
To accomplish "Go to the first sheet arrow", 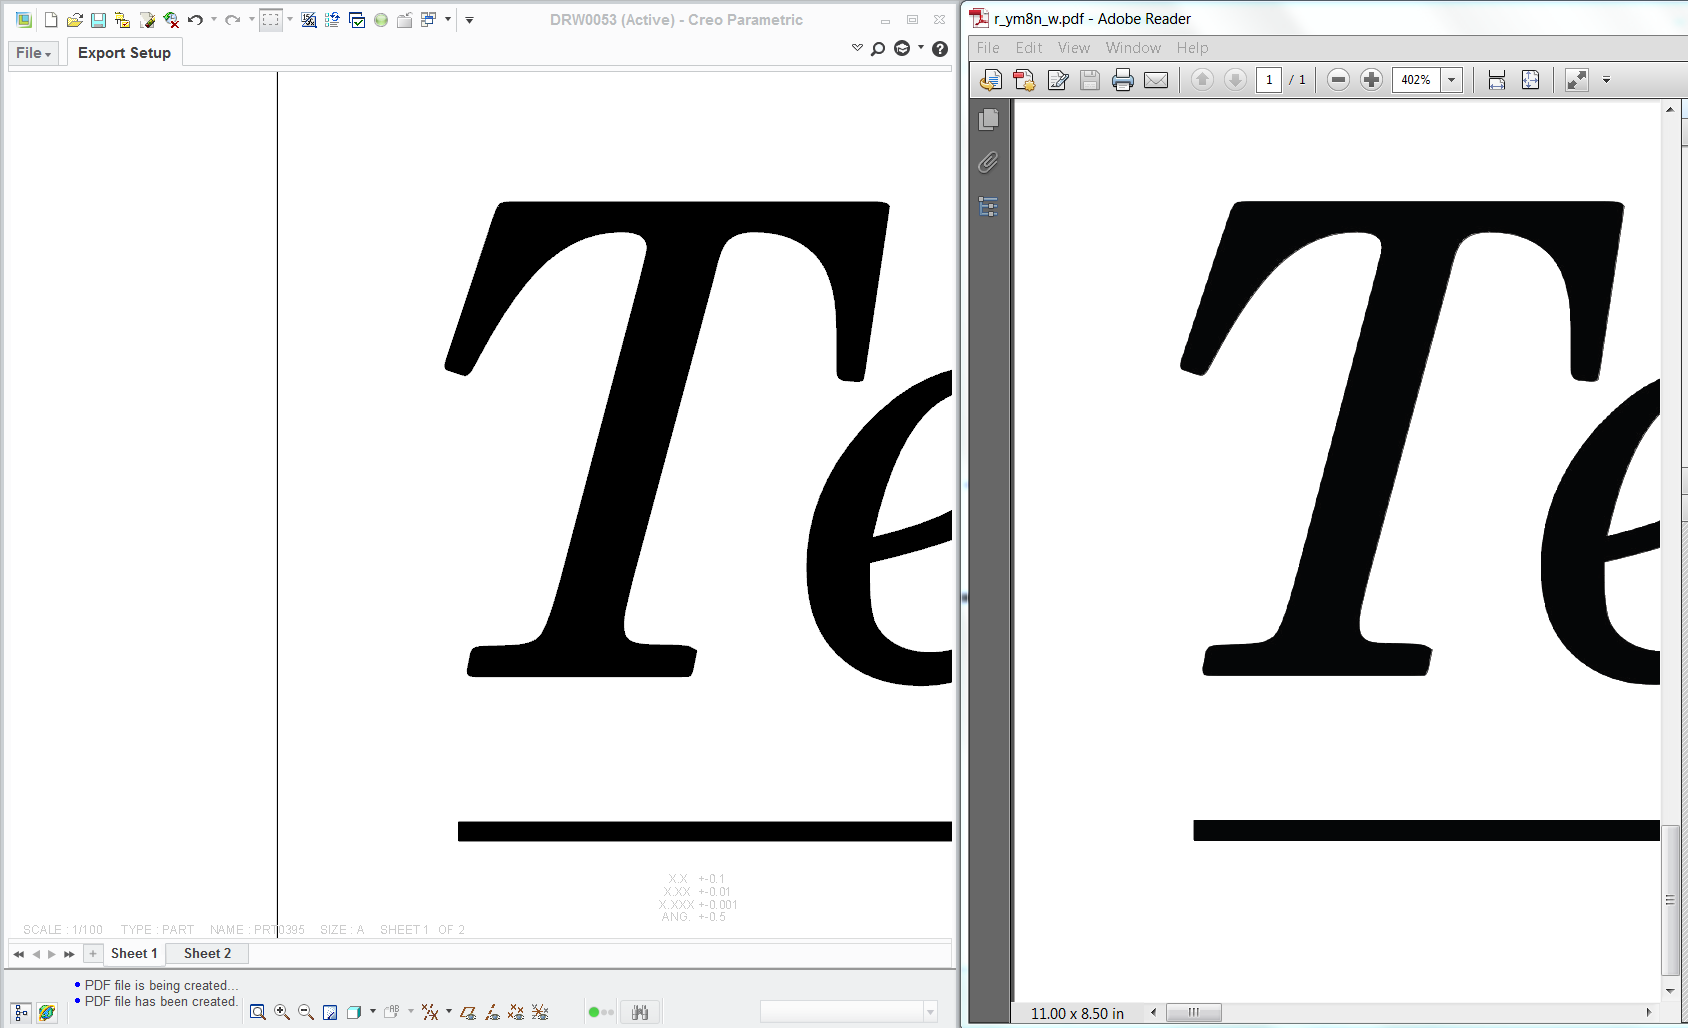I will tap(19, 954).
